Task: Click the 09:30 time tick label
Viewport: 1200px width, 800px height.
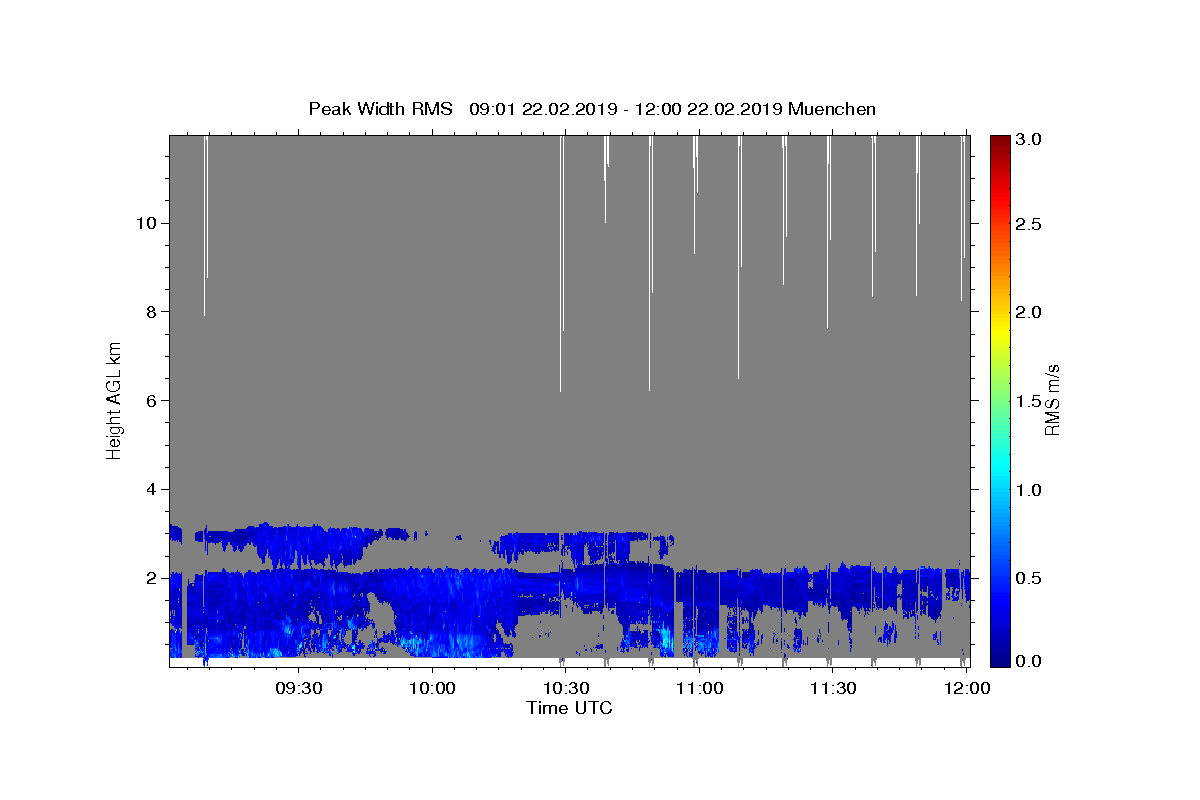Action: (x=299, y=688)
